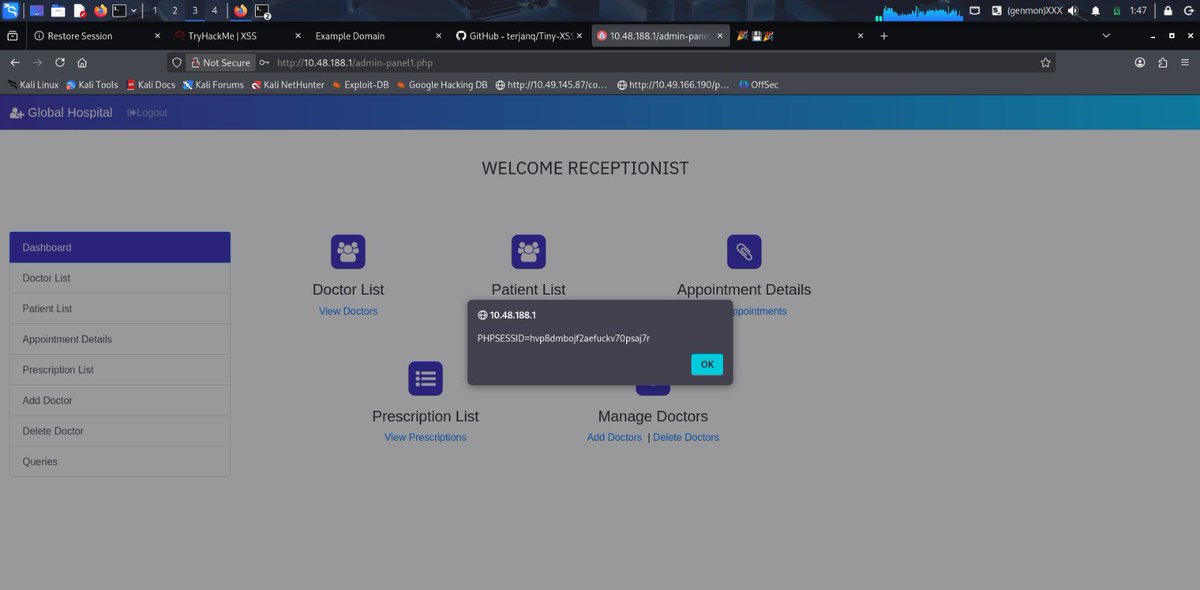Click the saved password key icon
The height and width of the screenshot is (590, 1200).
(264, 62)
